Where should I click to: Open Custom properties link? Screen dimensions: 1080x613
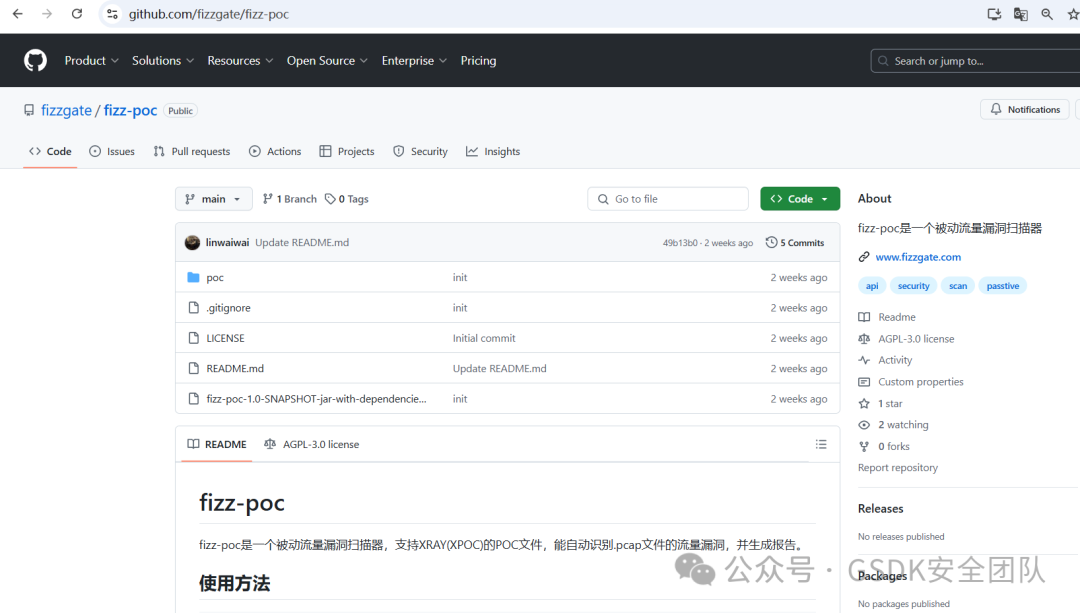click(x=911, y=382)
